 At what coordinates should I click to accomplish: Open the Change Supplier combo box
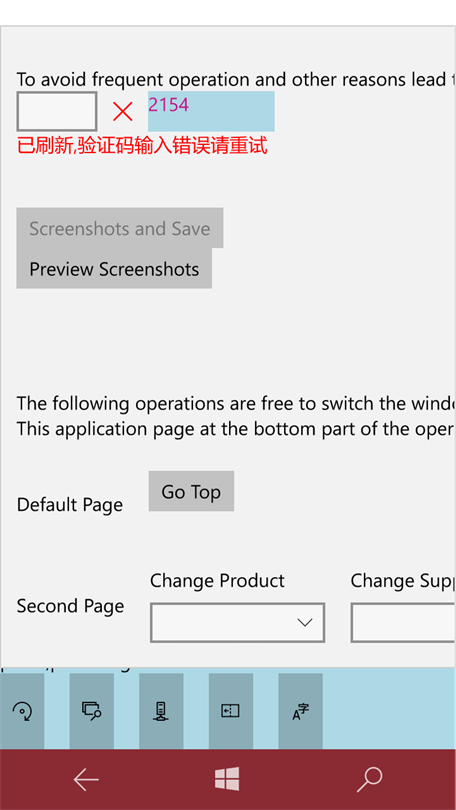pyautogui.click(x=403, y=622)
